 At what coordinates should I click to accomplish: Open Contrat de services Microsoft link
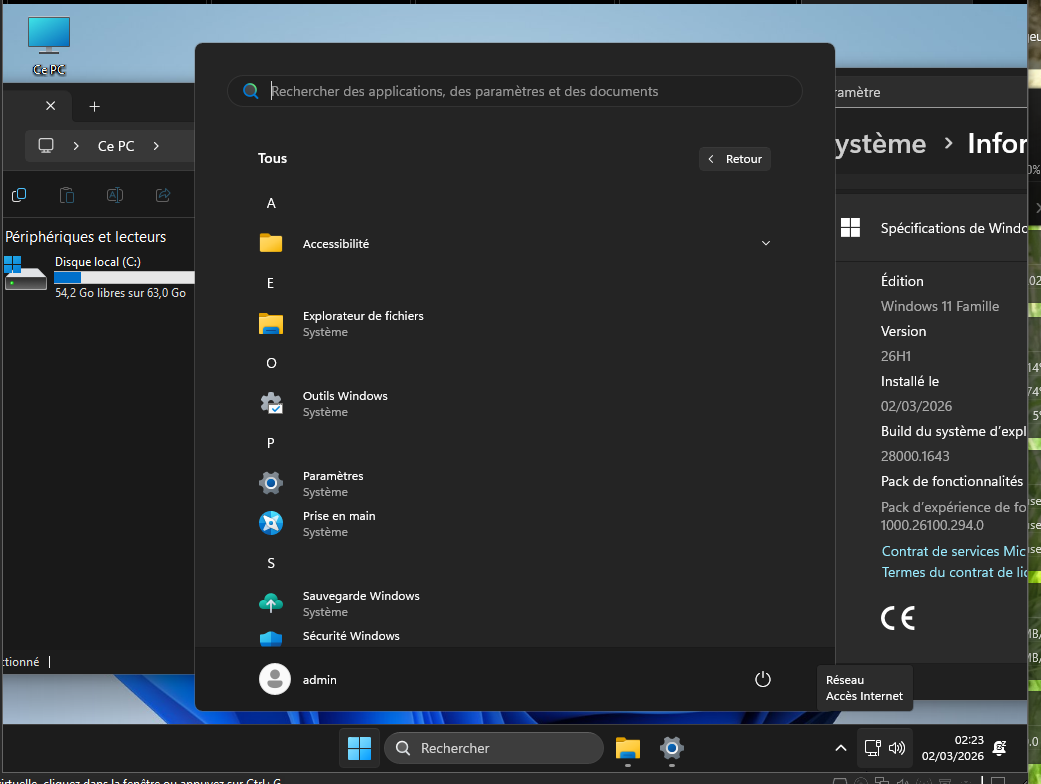pyautogui.click(x=954, y=551)
